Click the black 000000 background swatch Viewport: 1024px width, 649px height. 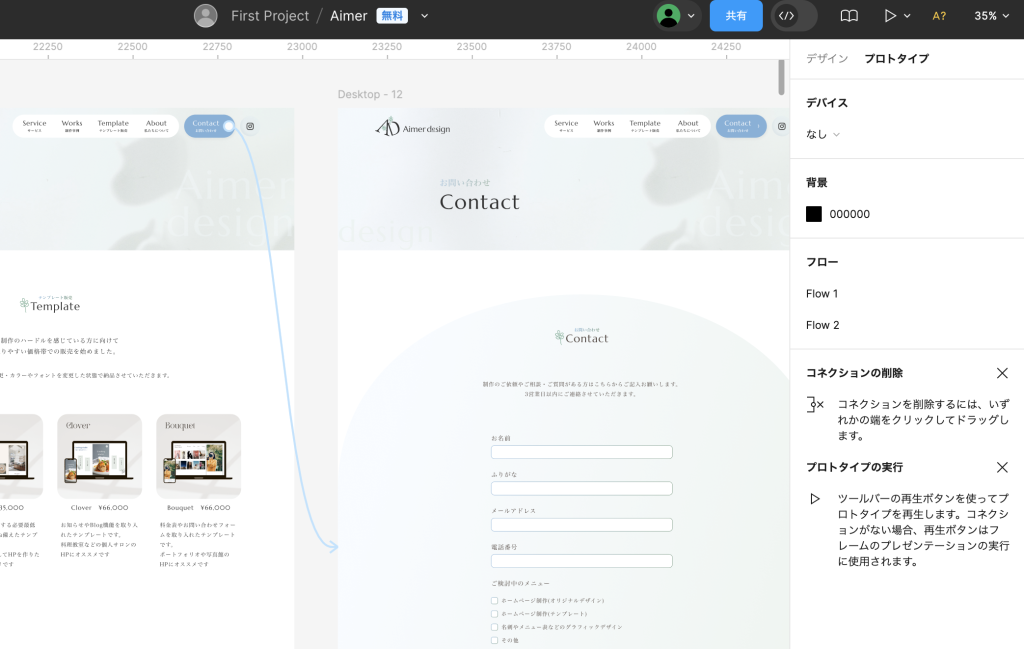click(814, 214)
